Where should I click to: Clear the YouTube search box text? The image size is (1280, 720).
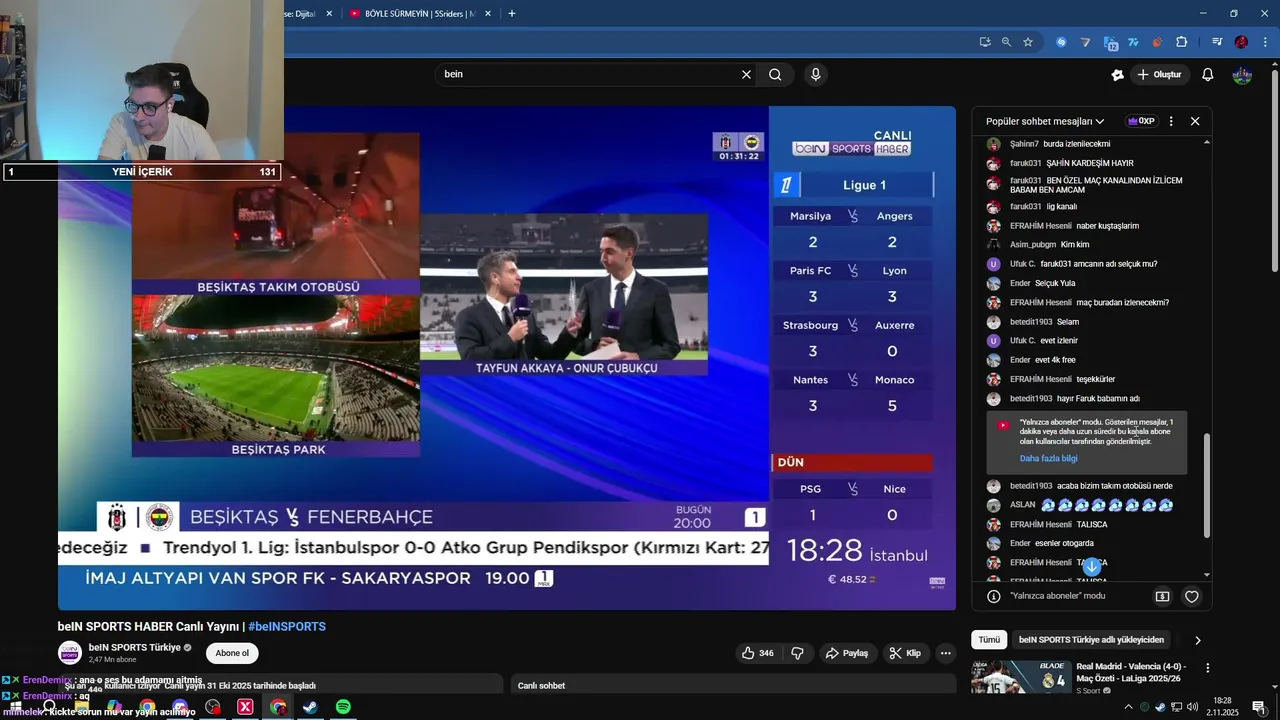[x=746, y=74]
